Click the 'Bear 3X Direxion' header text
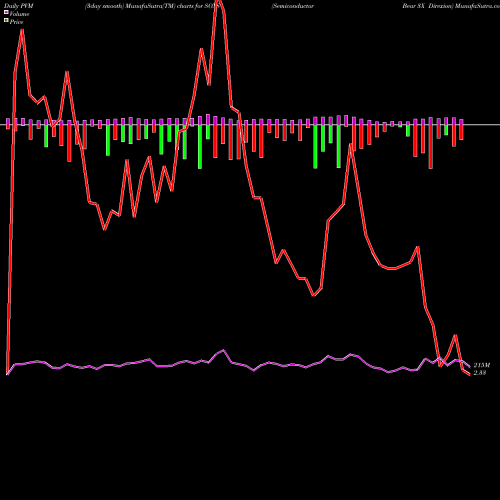 click(428, 6)
